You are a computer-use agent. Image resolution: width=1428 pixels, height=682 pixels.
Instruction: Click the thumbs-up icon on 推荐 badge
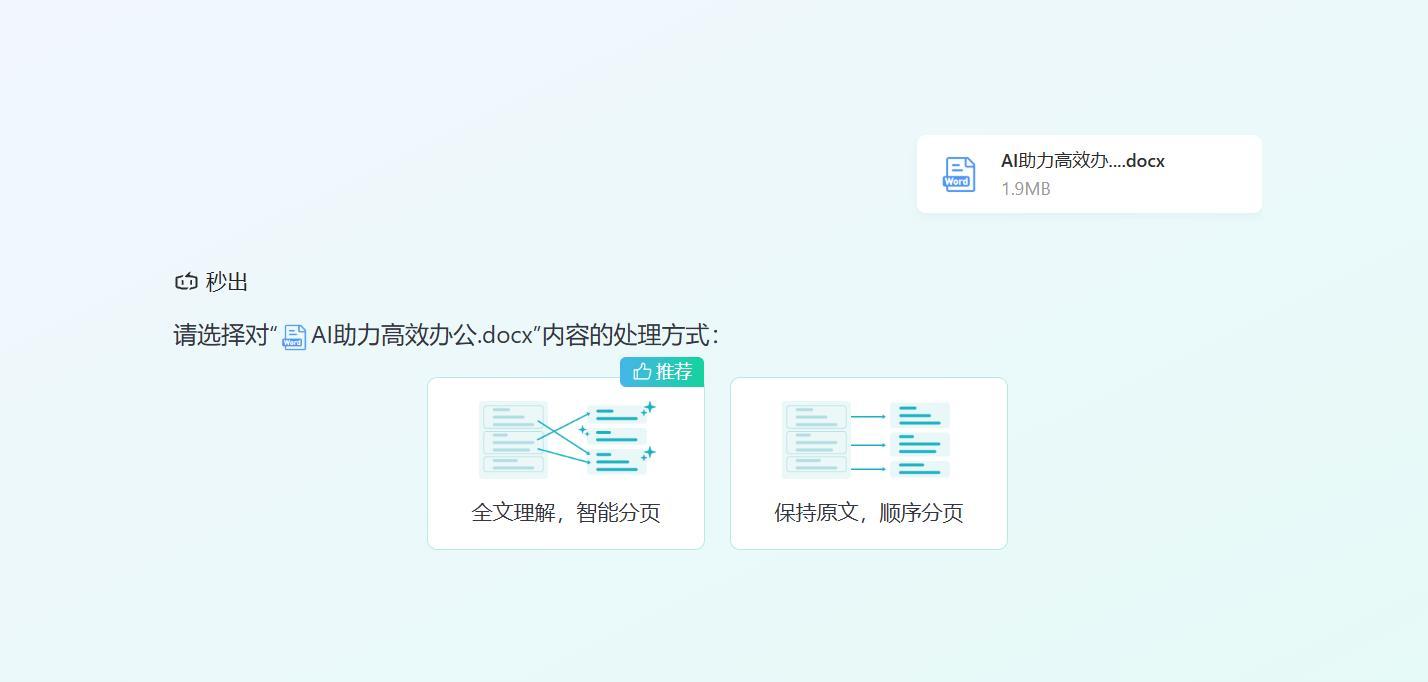point(642,372)
